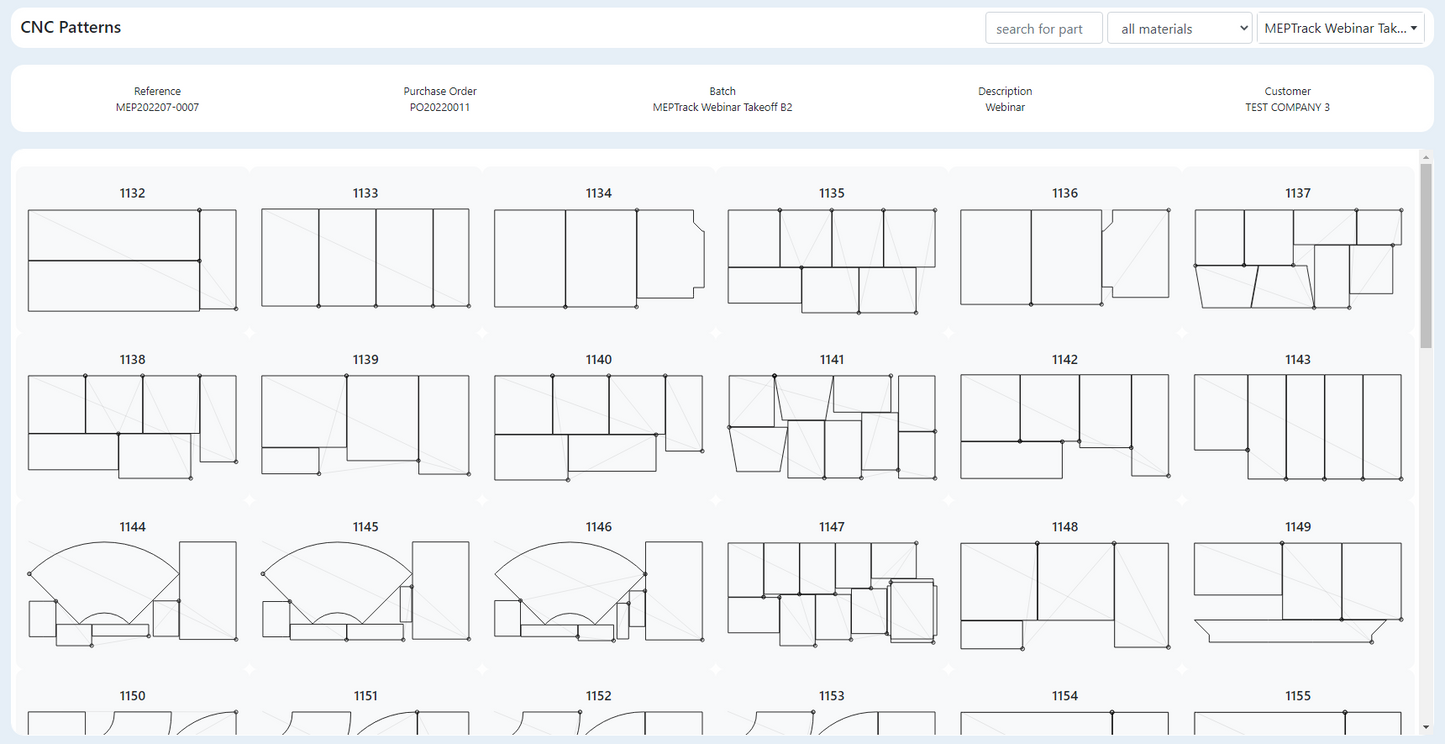The width and height of the screenshot is (1445, 744).
Task: Click the scrollbar up arrow
Action: tap(1426, 157)
